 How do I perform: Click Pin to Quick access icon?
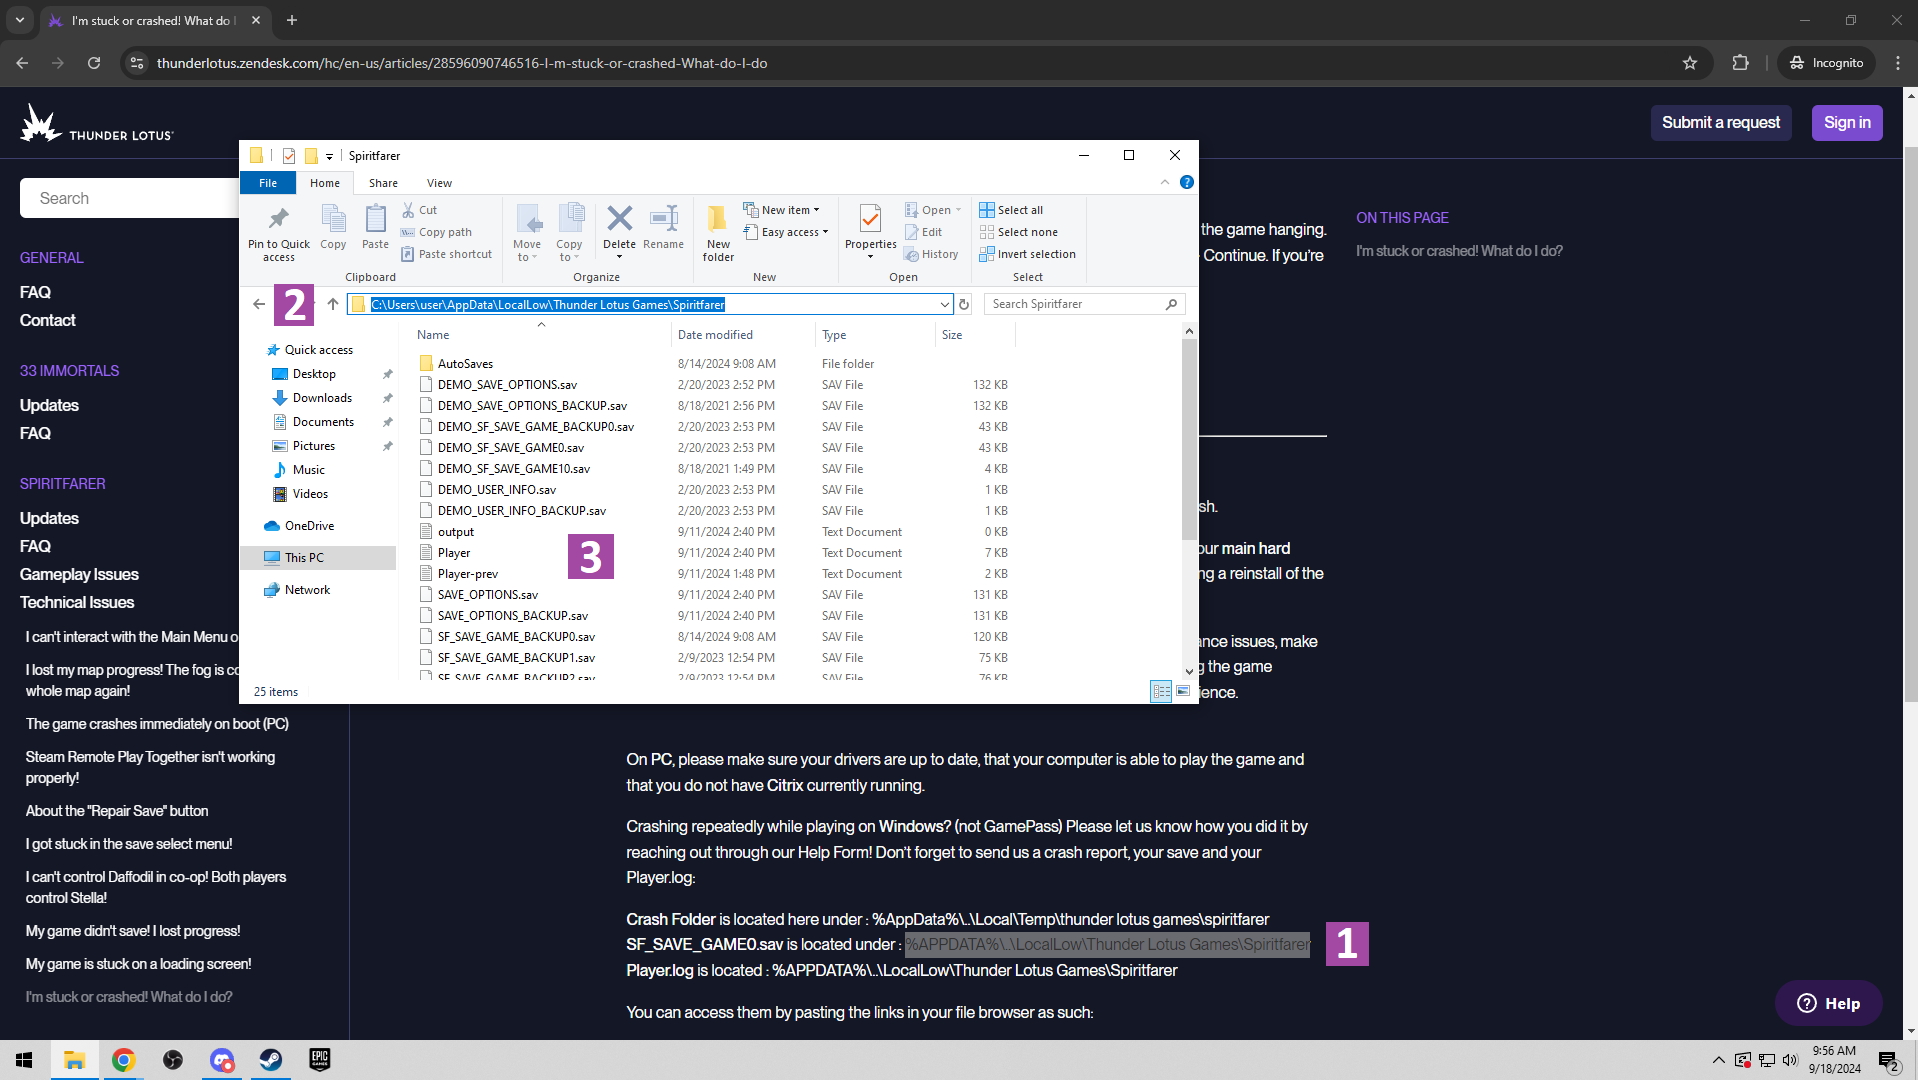[x=279, y=220]
